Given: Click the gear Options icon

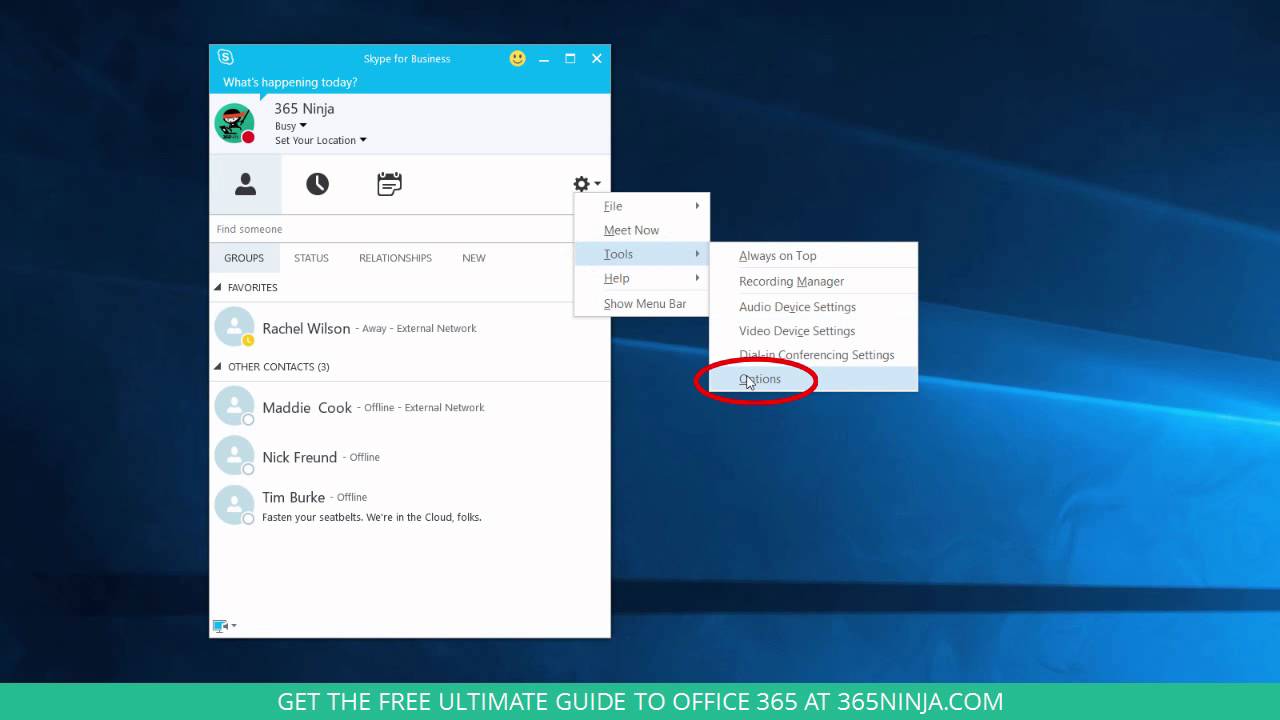Looking at the screenshot, I should [x=581, y=184].
